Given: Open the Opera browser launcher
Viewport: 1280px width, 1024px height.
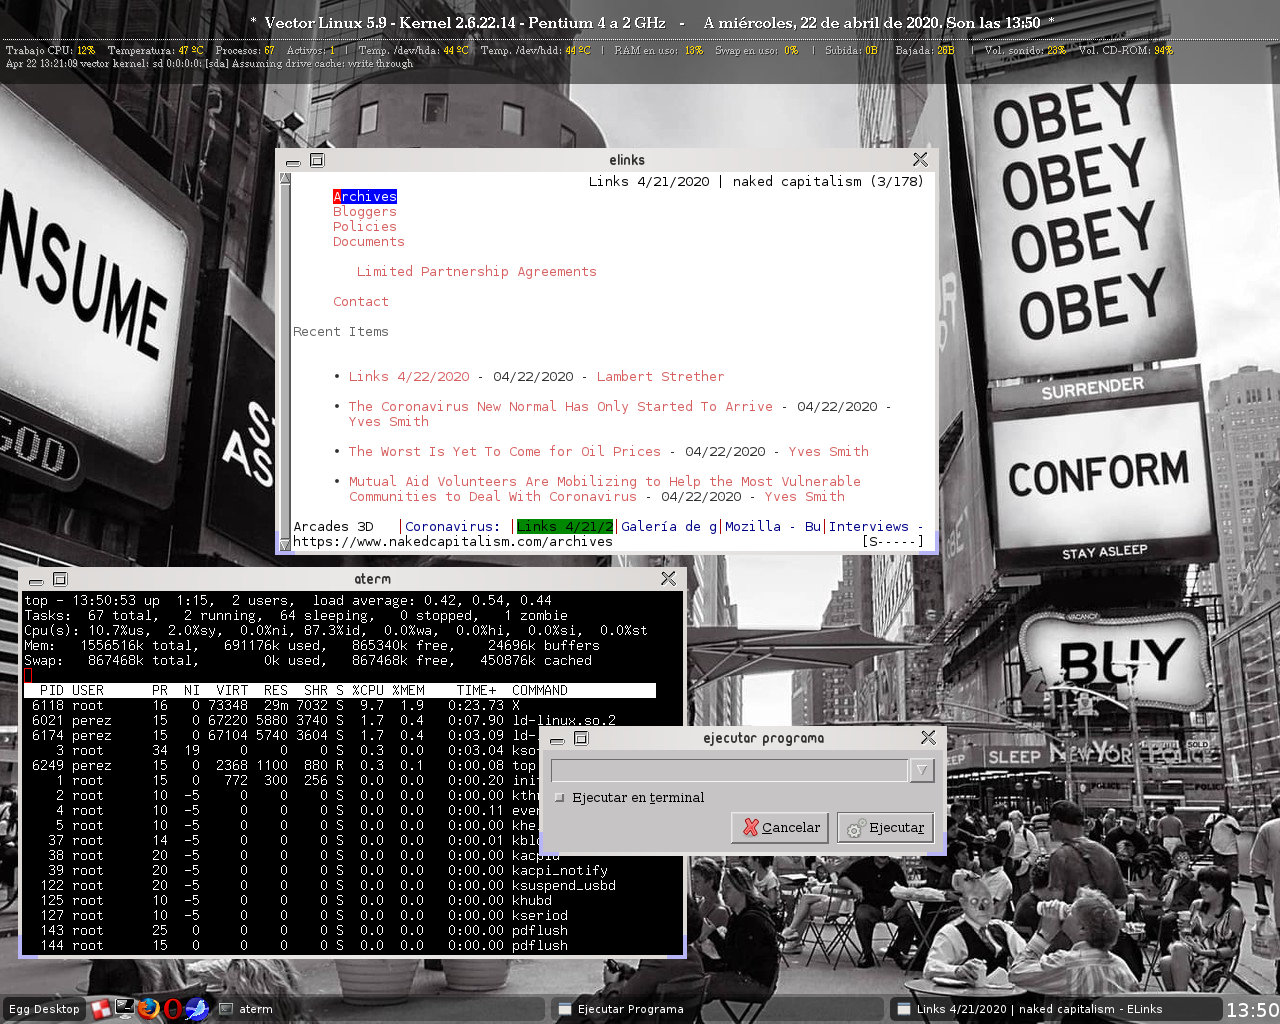Looking at the screenshot, I should click(x=173, y=1008).
